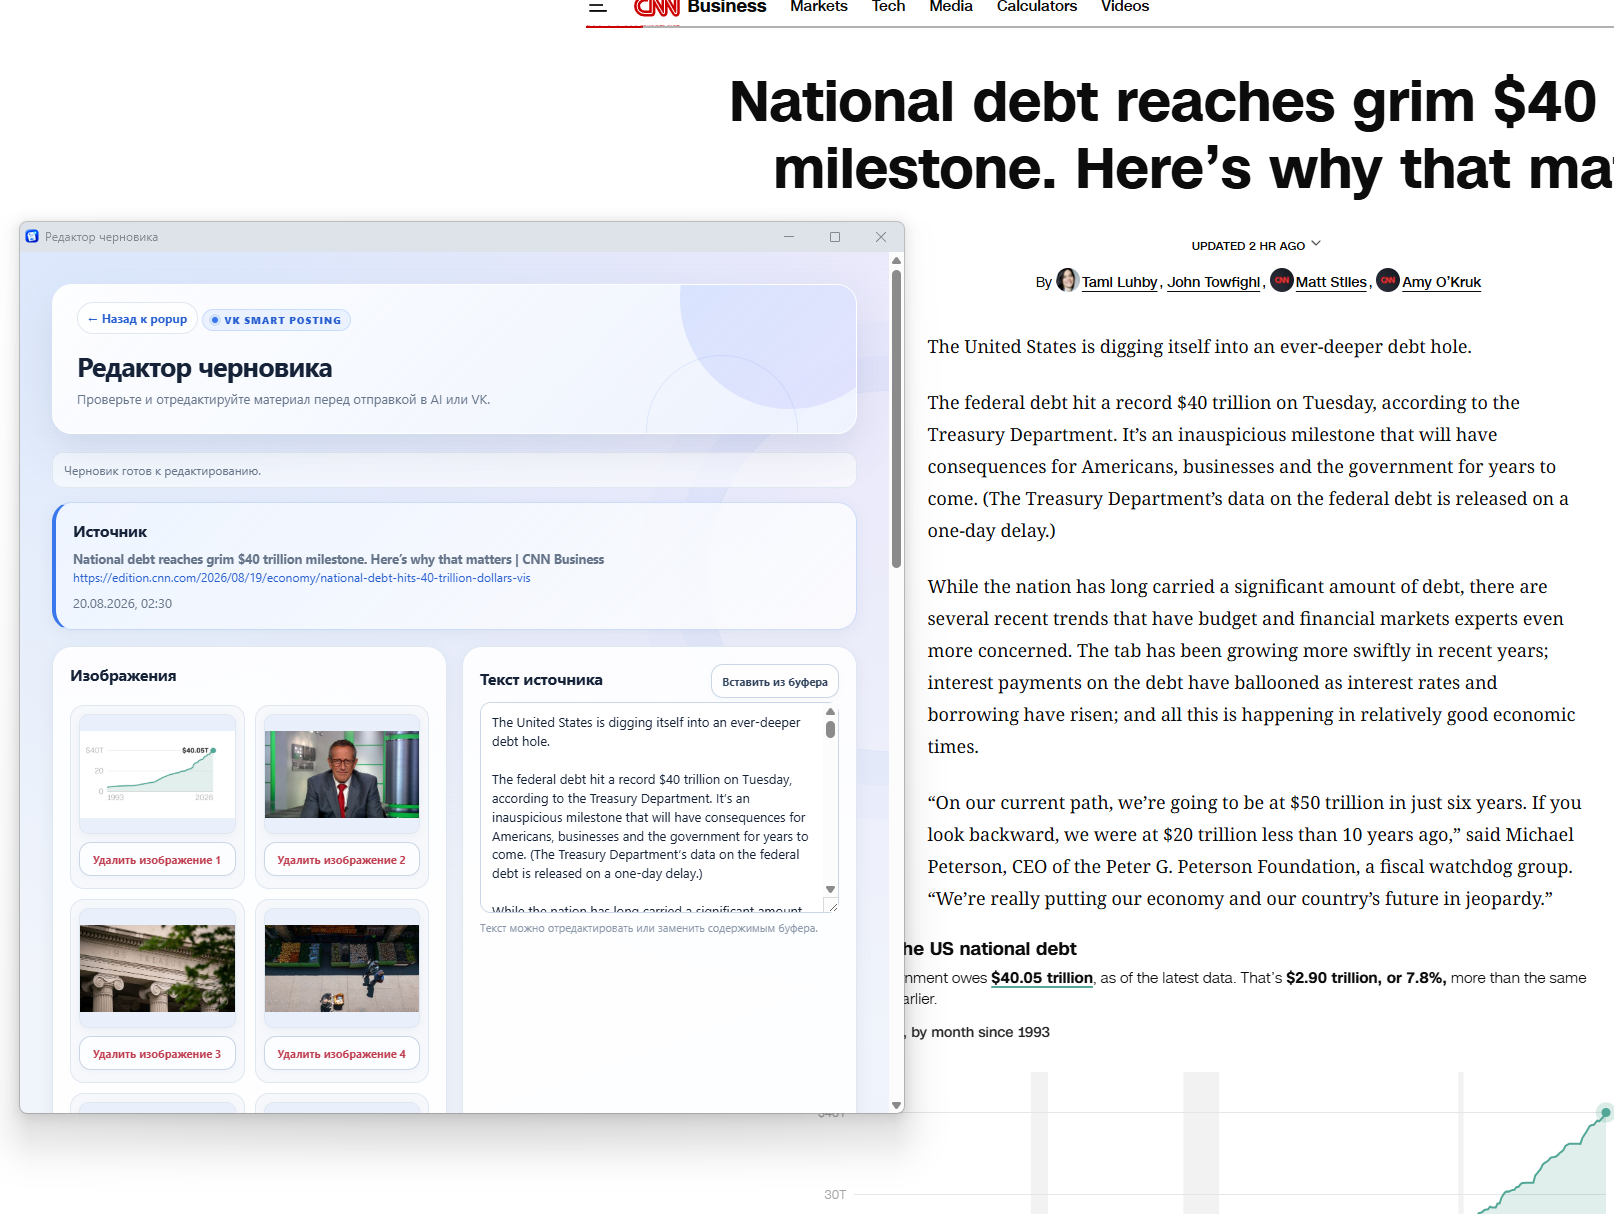The height and width of the screenshot is (1214, 1614).
Task: Select the thumbnail of man in suit
Action: click(342, 774)
